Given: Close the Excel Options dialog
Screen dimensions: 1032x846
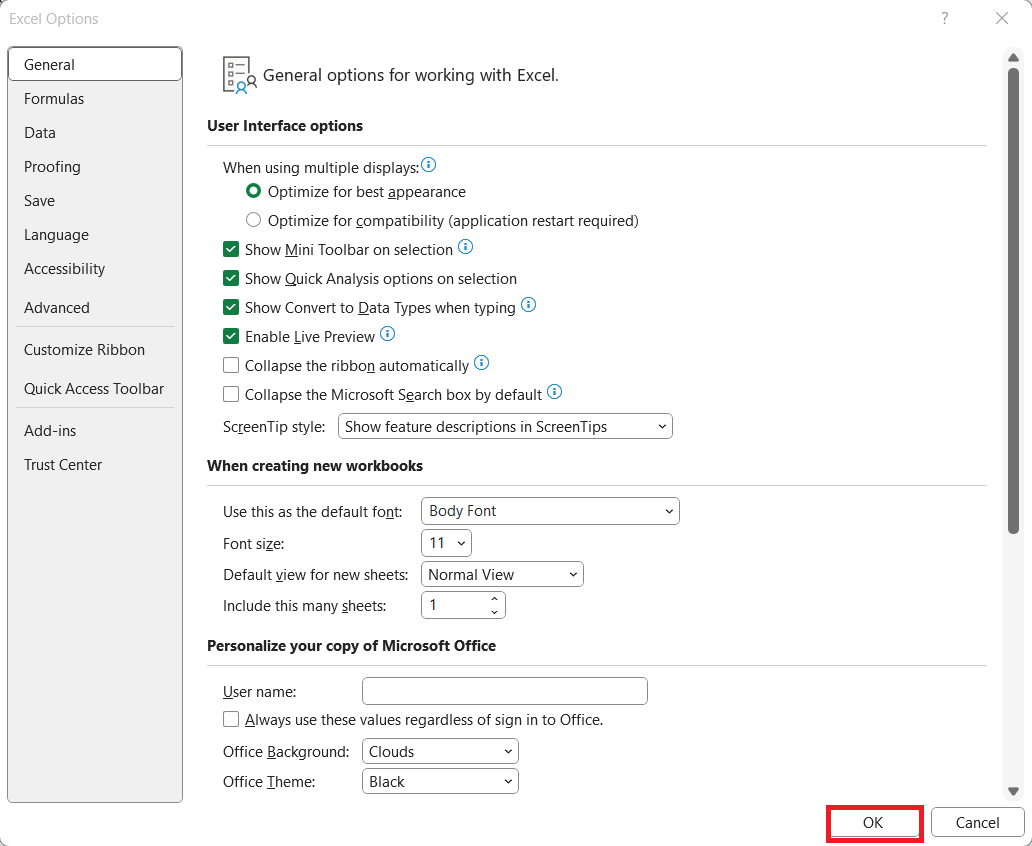Looking at the screenshot, I should [1002, 18].
